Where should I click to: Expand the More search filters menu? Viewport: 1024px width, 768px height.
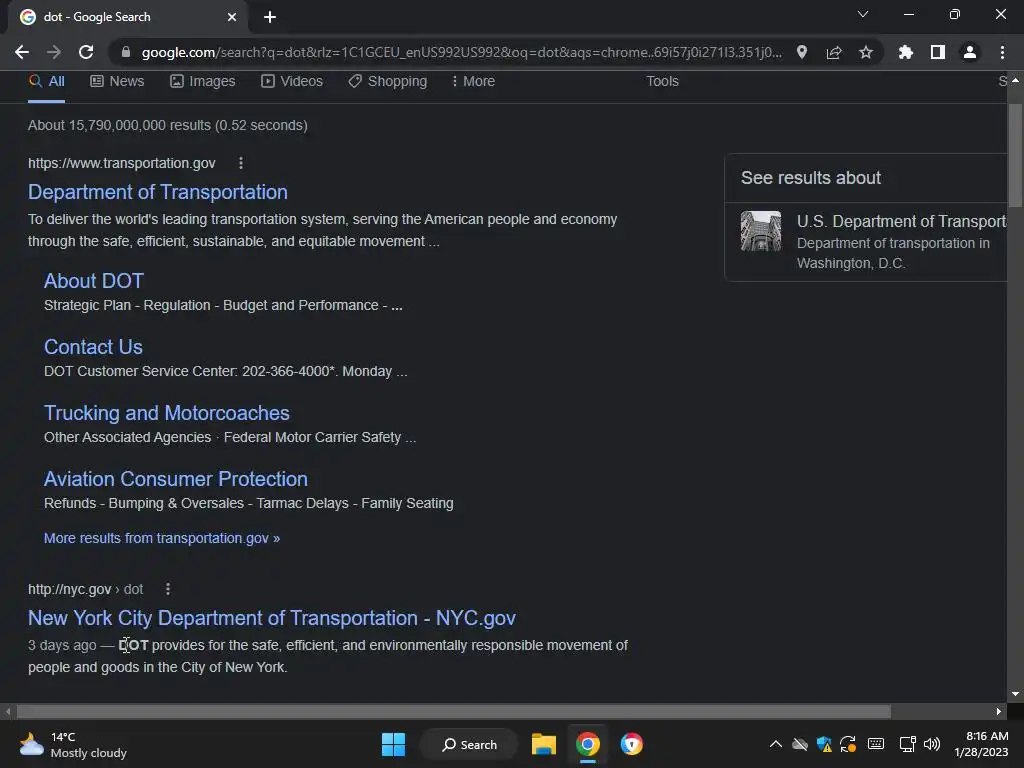pyautogui.click(x=473, y=82)
